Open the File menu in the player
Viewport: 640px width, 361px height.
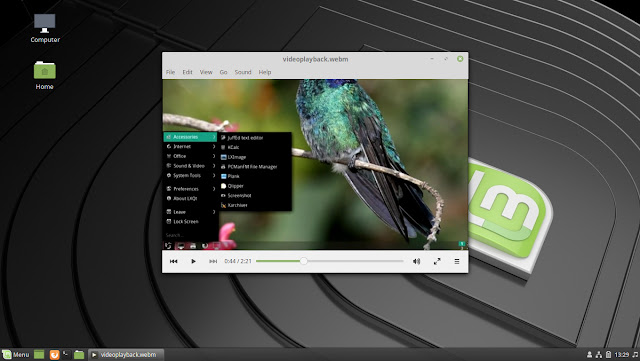pyautogui.click(x=170, y=72)
